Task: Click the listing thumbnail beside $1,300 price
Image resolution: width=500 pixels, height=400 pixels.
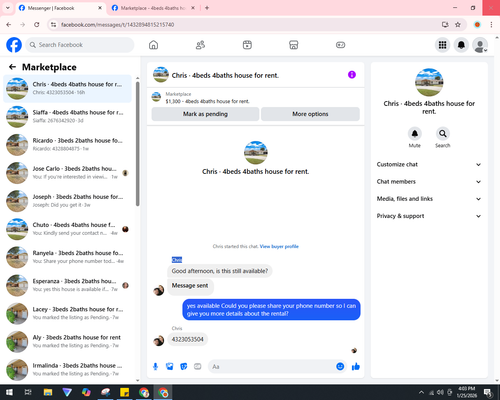Action: pyautogui.click(x=156, y=97)
